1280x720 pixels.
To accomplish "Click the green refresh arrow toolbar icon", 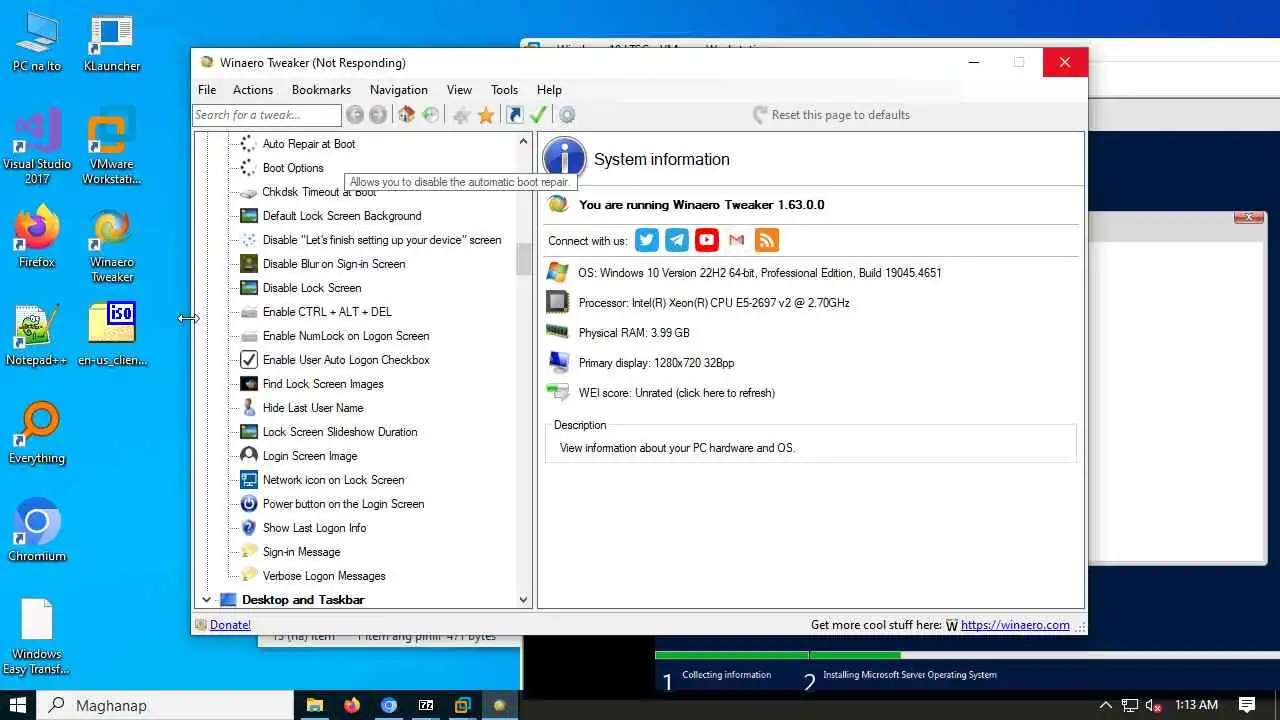I will [430, 115].
